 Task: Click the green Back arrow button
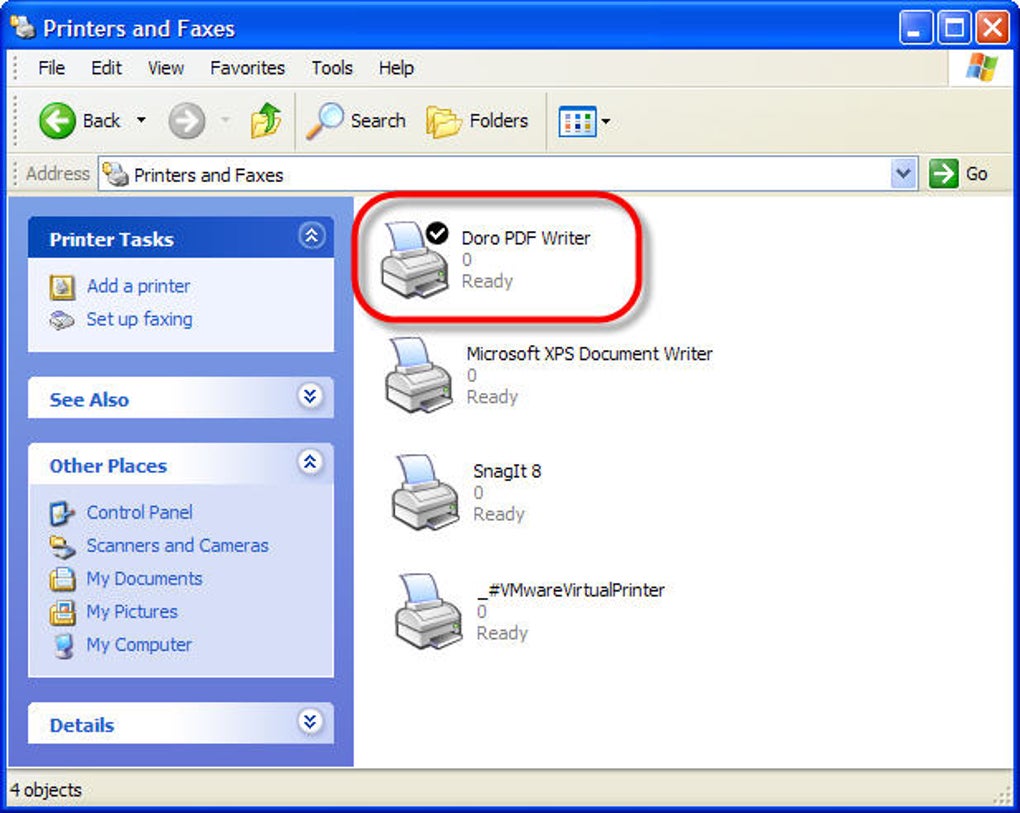click(57, 121)
